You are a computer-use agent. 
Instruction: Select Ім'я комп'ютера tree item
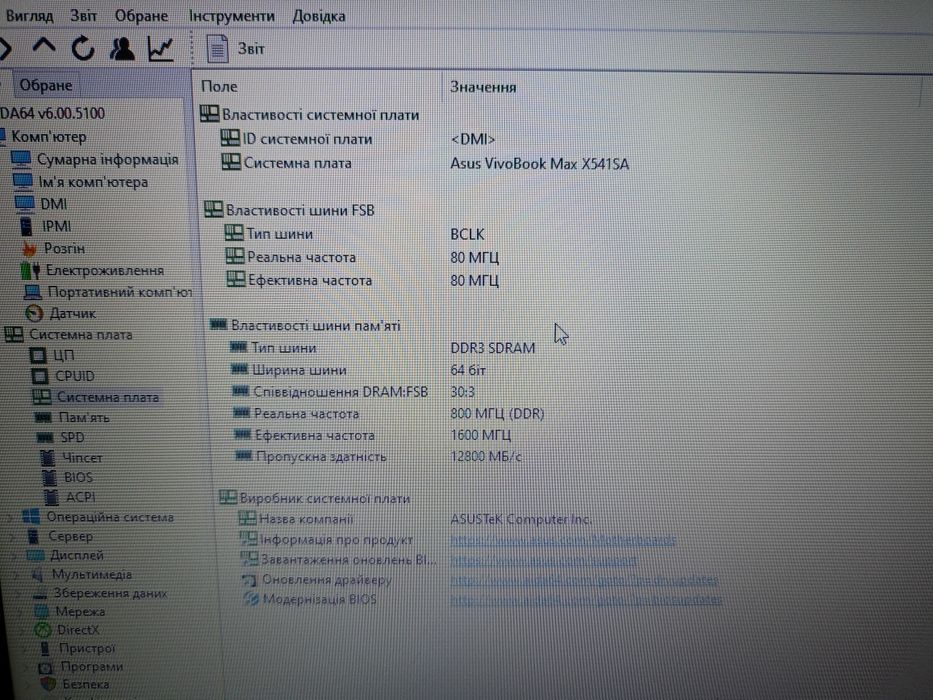click(93, 182)
